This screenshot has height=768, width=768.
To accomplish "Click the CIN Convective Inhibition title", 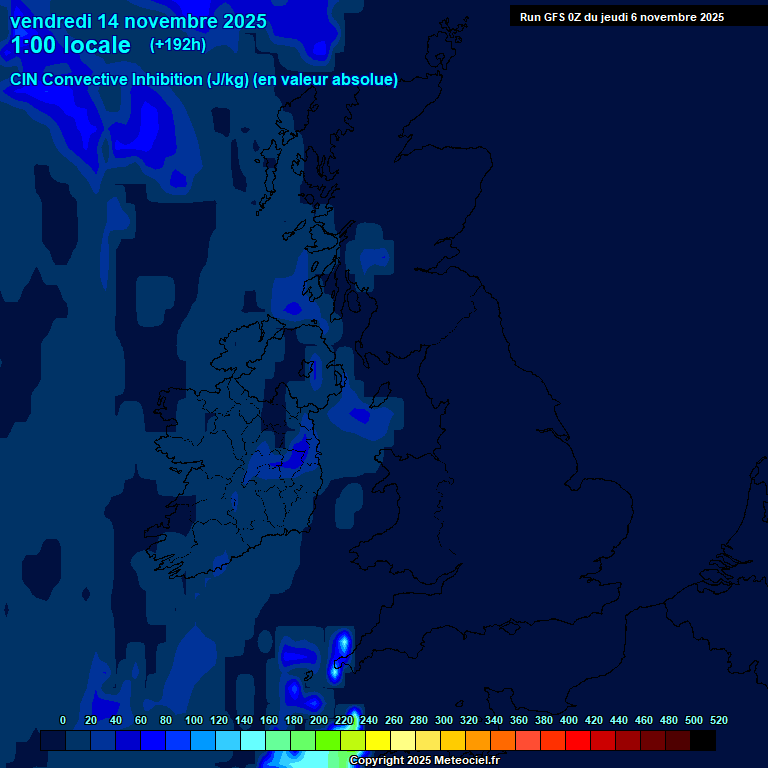I will pos(204,80).
